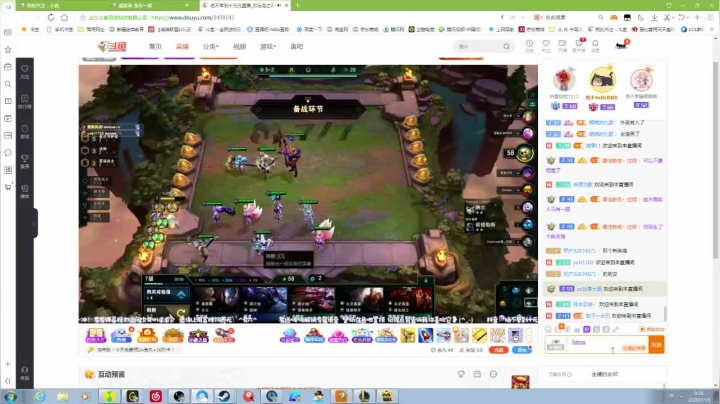Switch to the second browser tab

[149, 5]
